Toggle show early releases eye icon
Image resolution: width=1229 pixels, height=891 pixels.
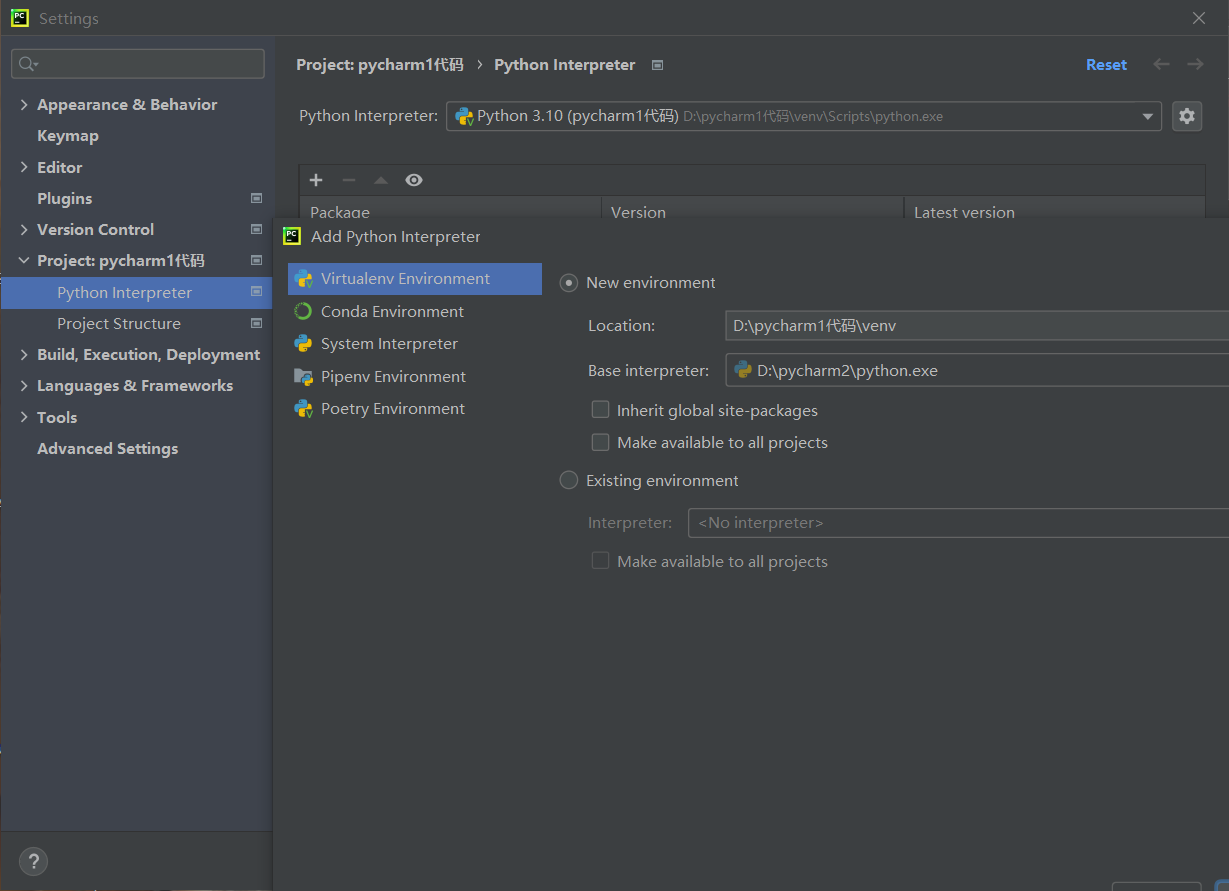pos(414,180)
